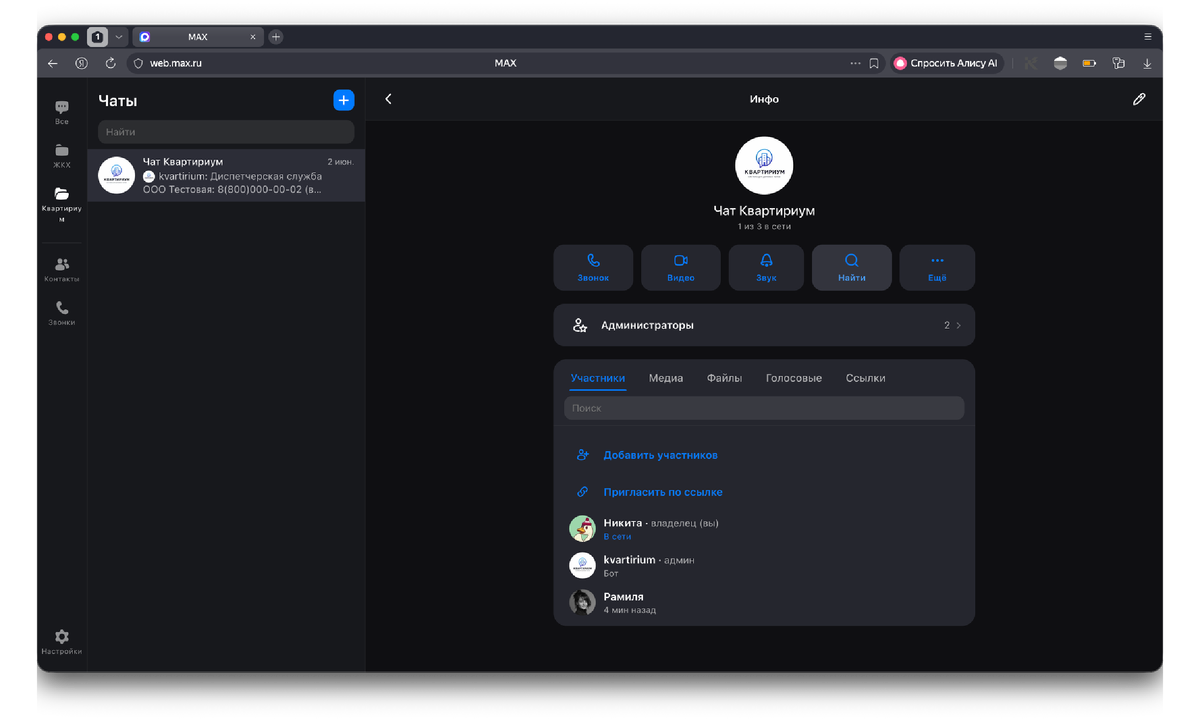Open member Никита's profile
The height and width of the screenshot is (721, 1200).
click(764, 529)
